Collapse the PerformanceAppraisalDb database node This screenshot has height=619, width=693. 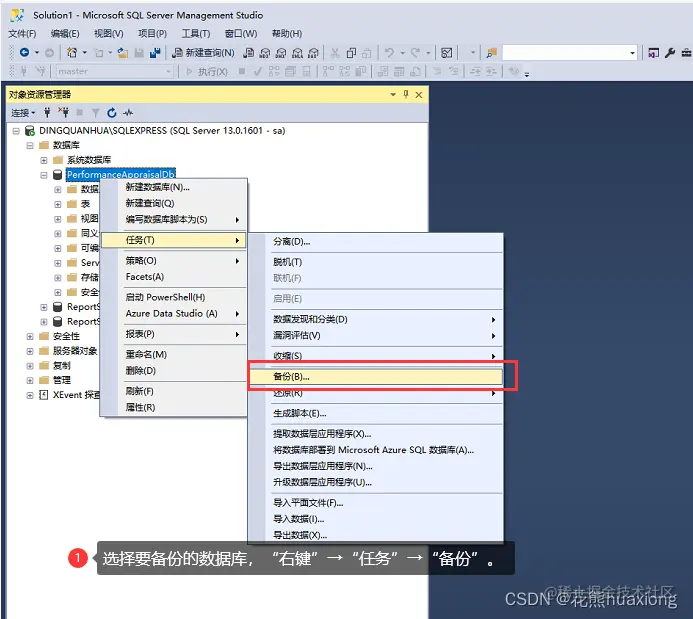pyautogui.click(x=44, y=175)
